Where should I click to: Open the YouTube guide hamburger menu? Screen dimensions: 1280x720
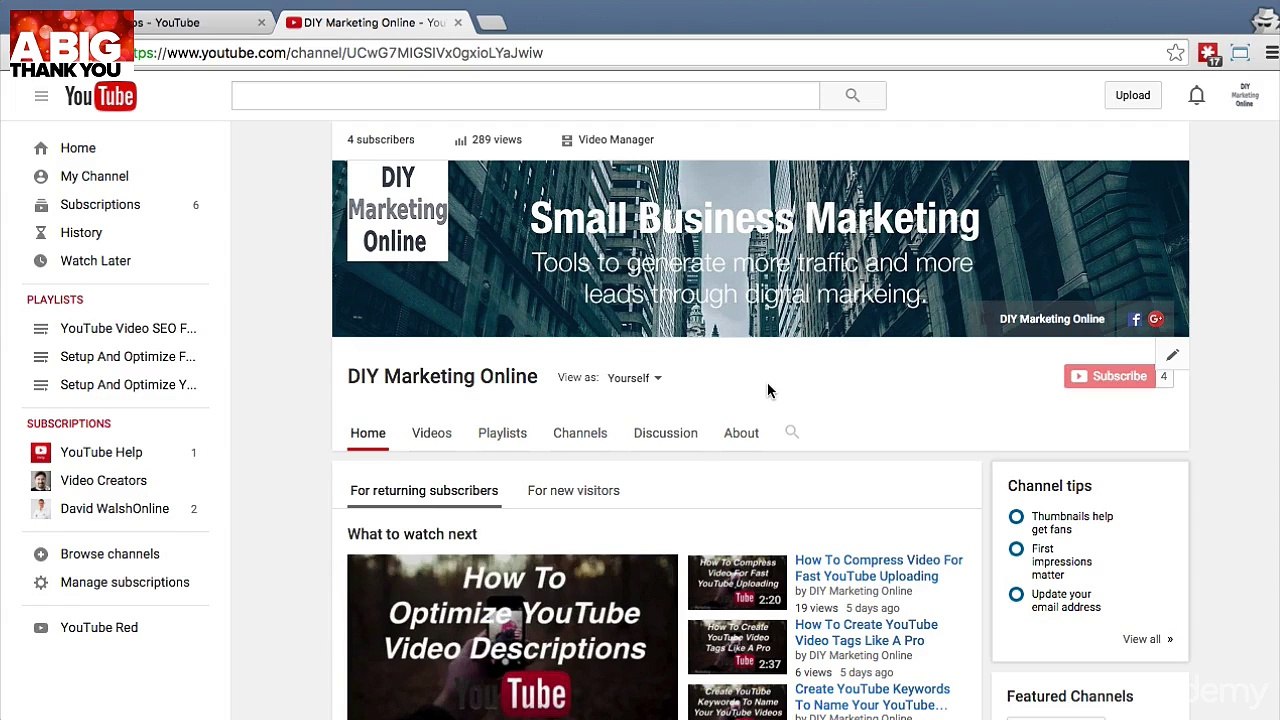coord(41,96)
